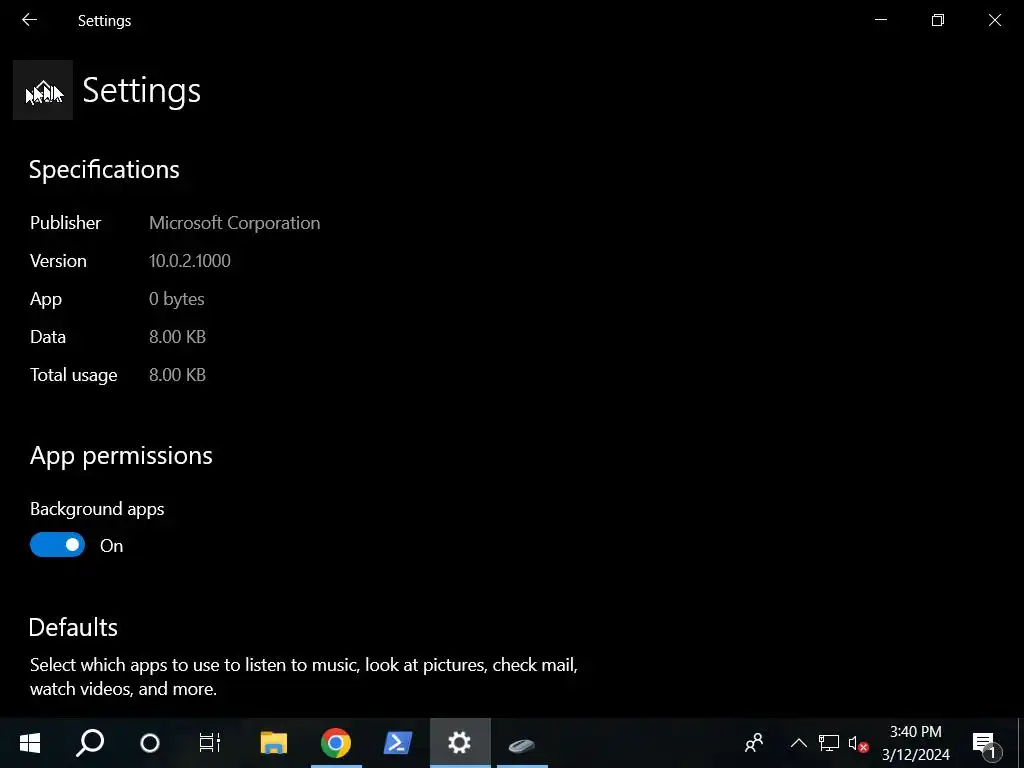Click the Publisher label

[65, 223]
